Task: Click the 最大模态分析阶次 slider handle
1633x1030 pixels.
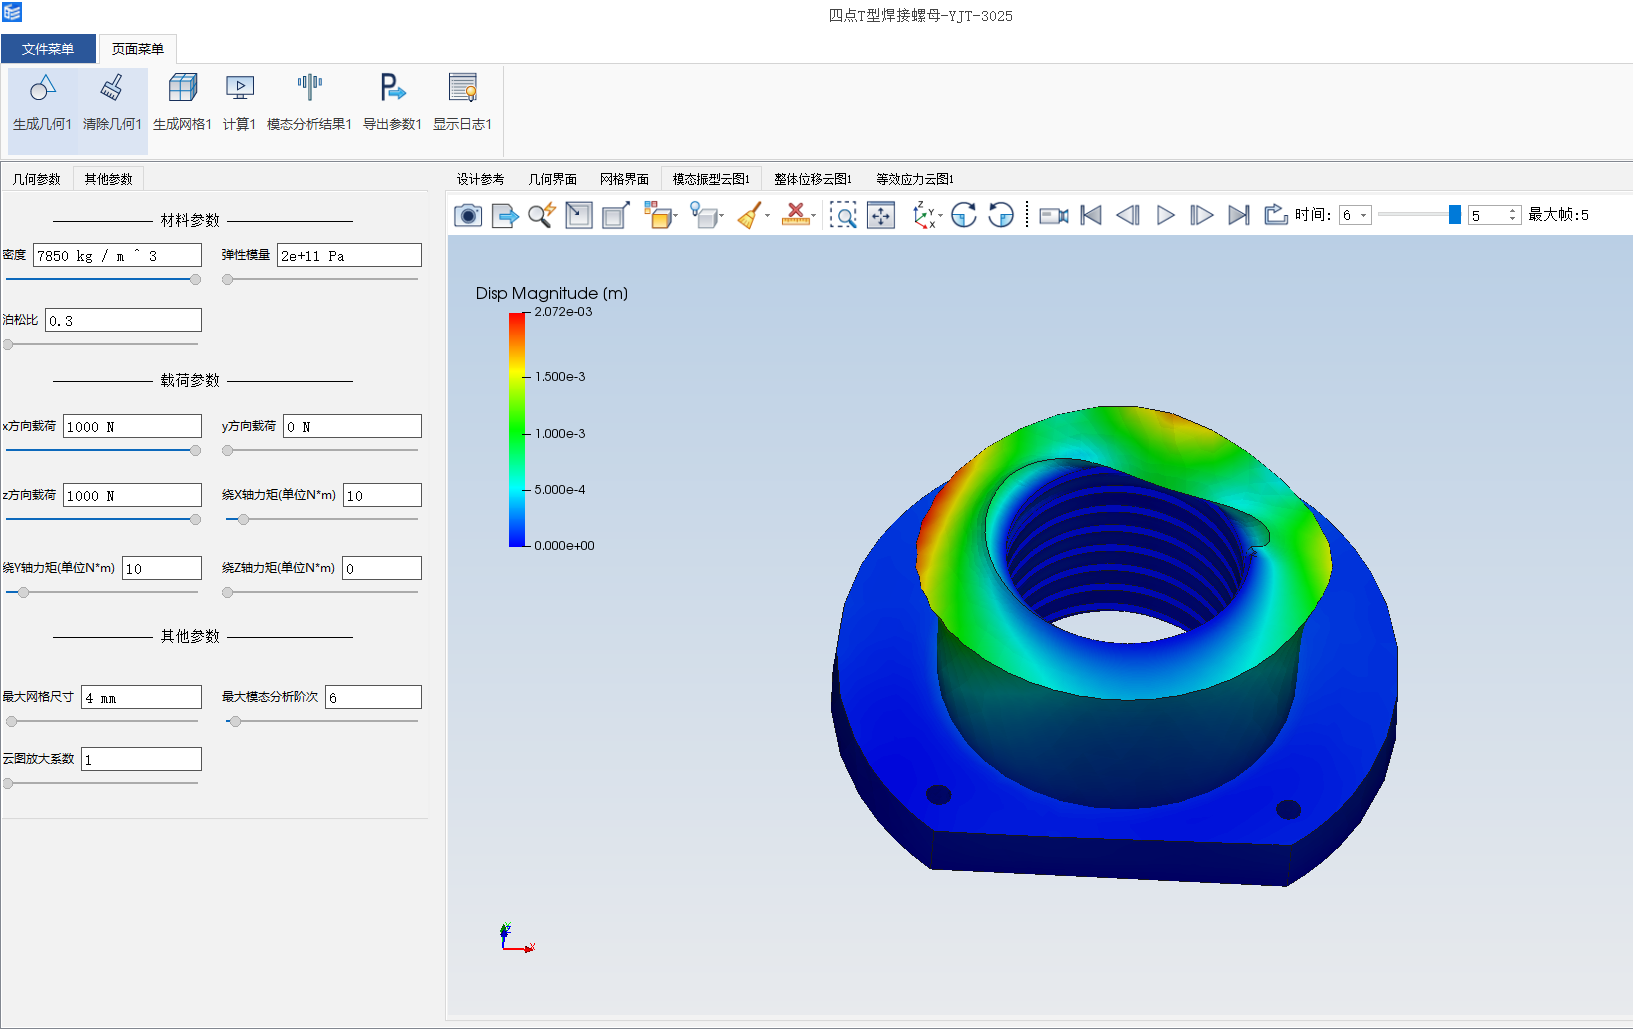Action: 235,722
